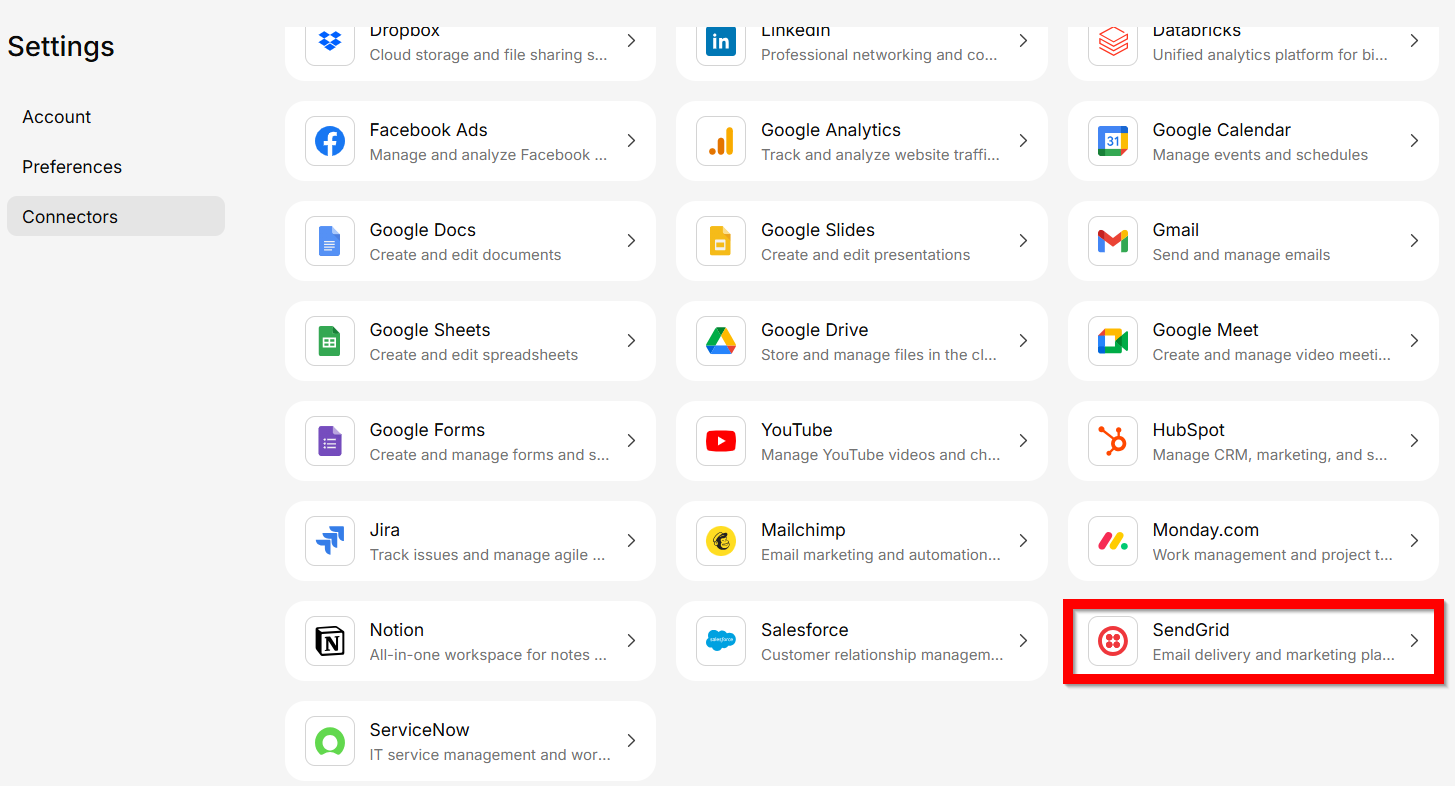Viewport: 1455px width, 786px height.
Task: Click the ServiceNow green icon
Action: [330, 741]
